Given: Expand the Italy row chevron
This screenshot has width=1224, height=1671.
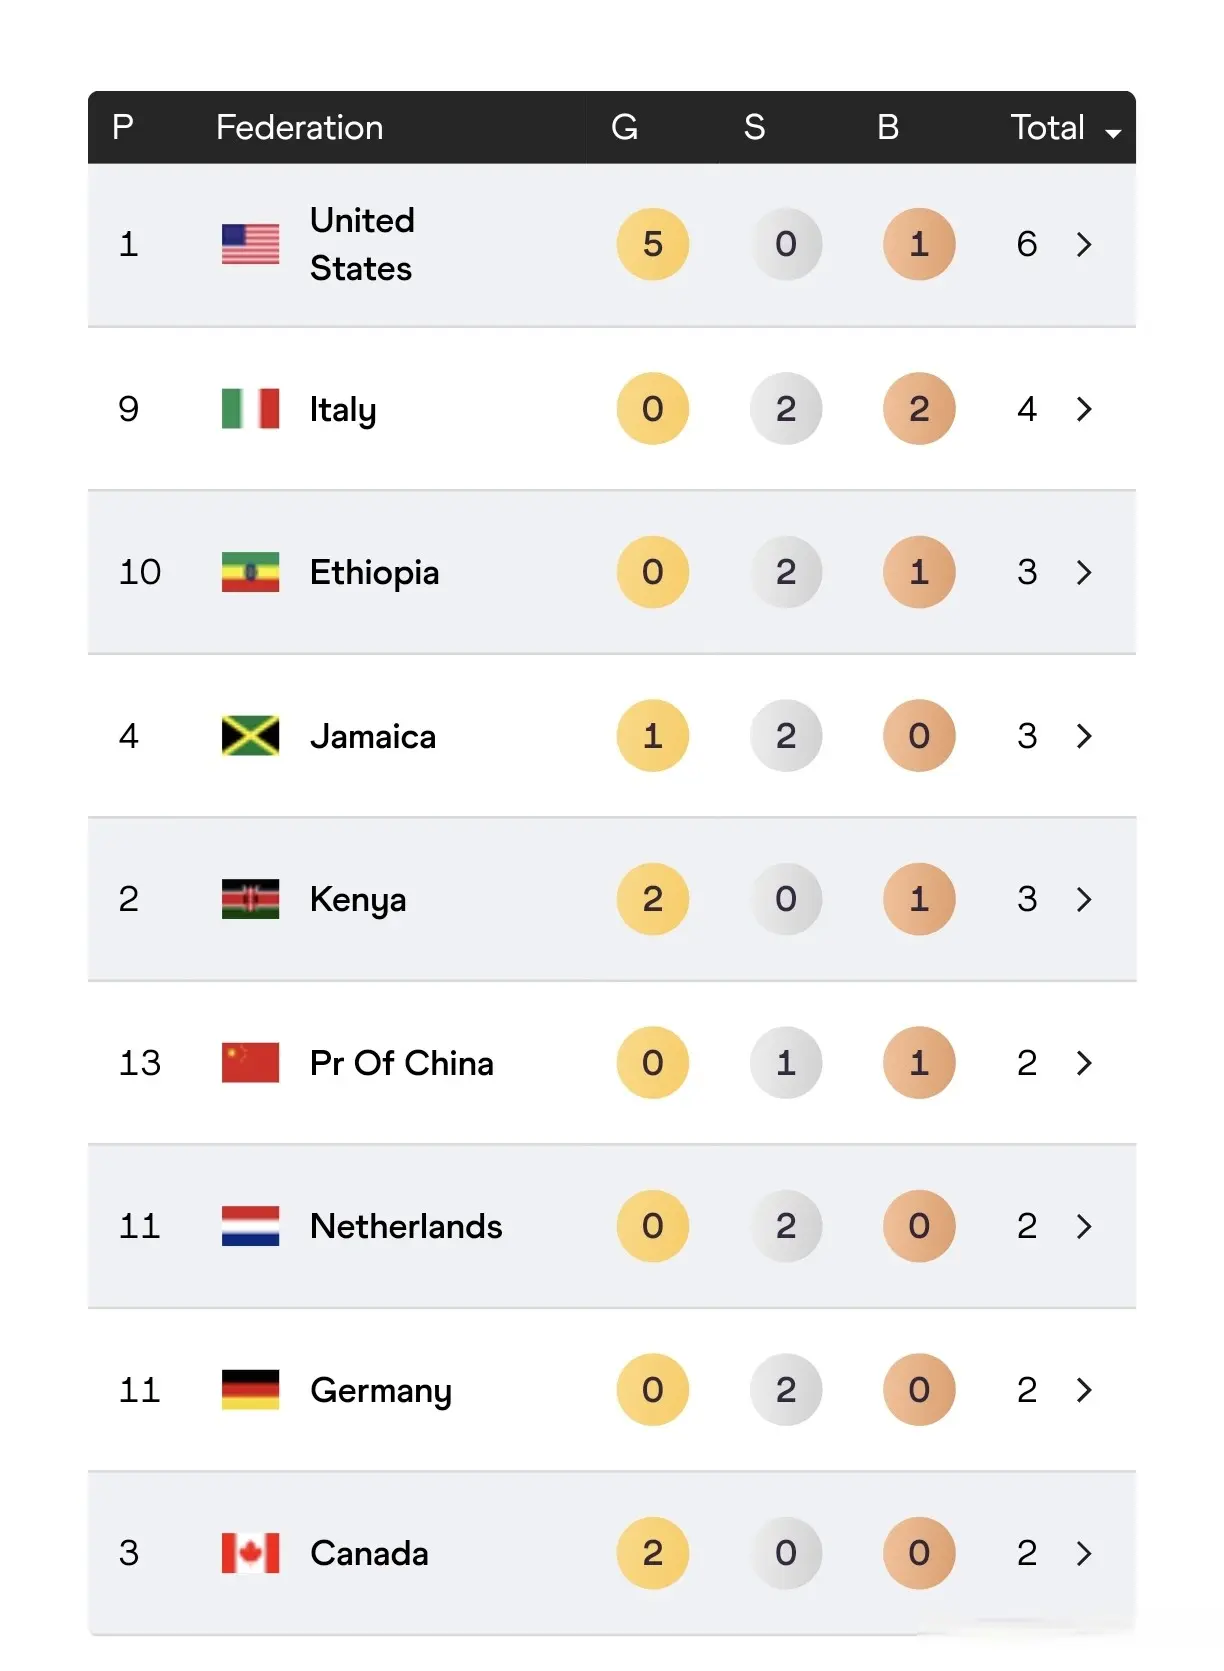Looking at the screenshot, I should click(x=1084, y=408).
